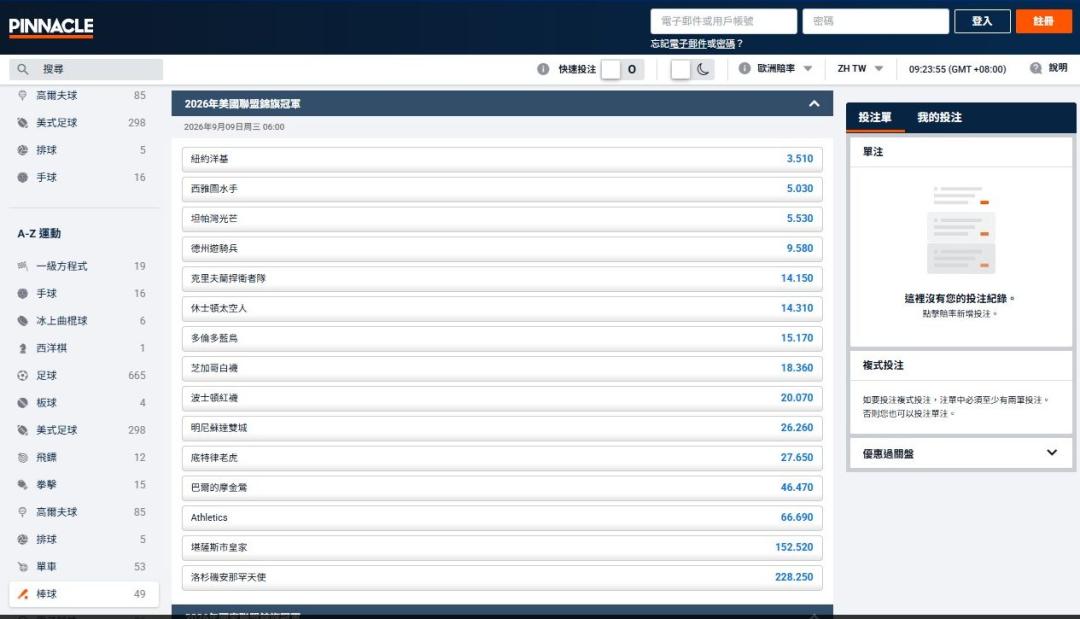
Task: Select the 足球 soccer icon
Action: [x=23, y=375]
